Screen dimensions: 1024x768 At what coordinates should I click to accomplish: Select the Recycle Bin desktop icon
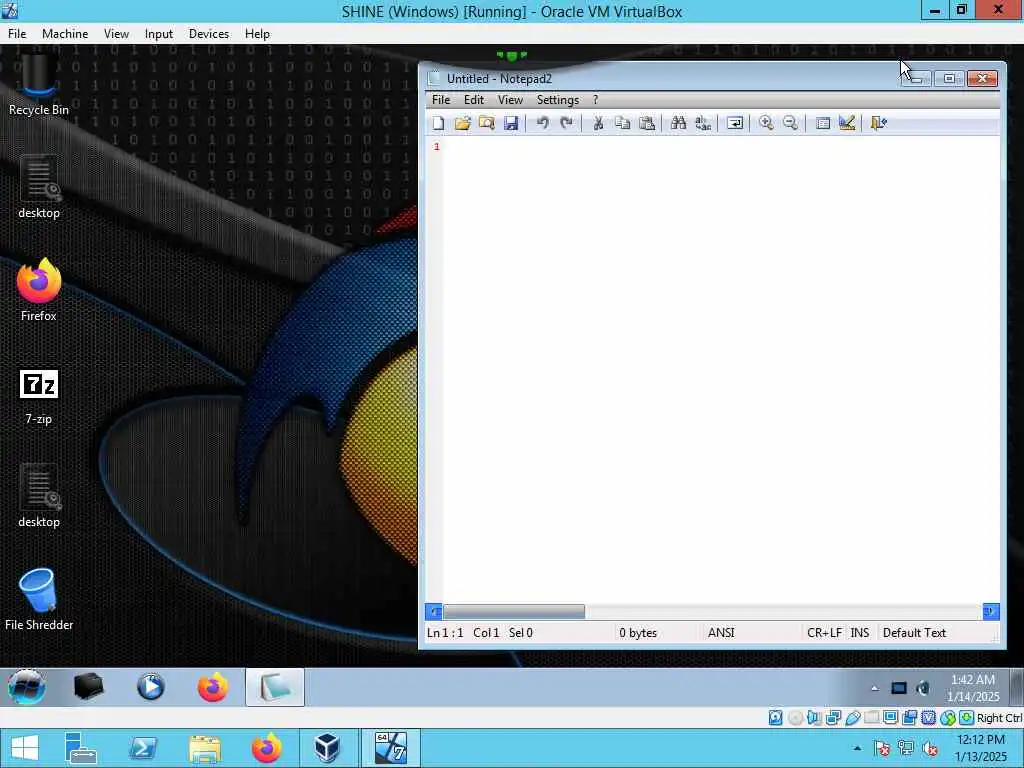39,85
